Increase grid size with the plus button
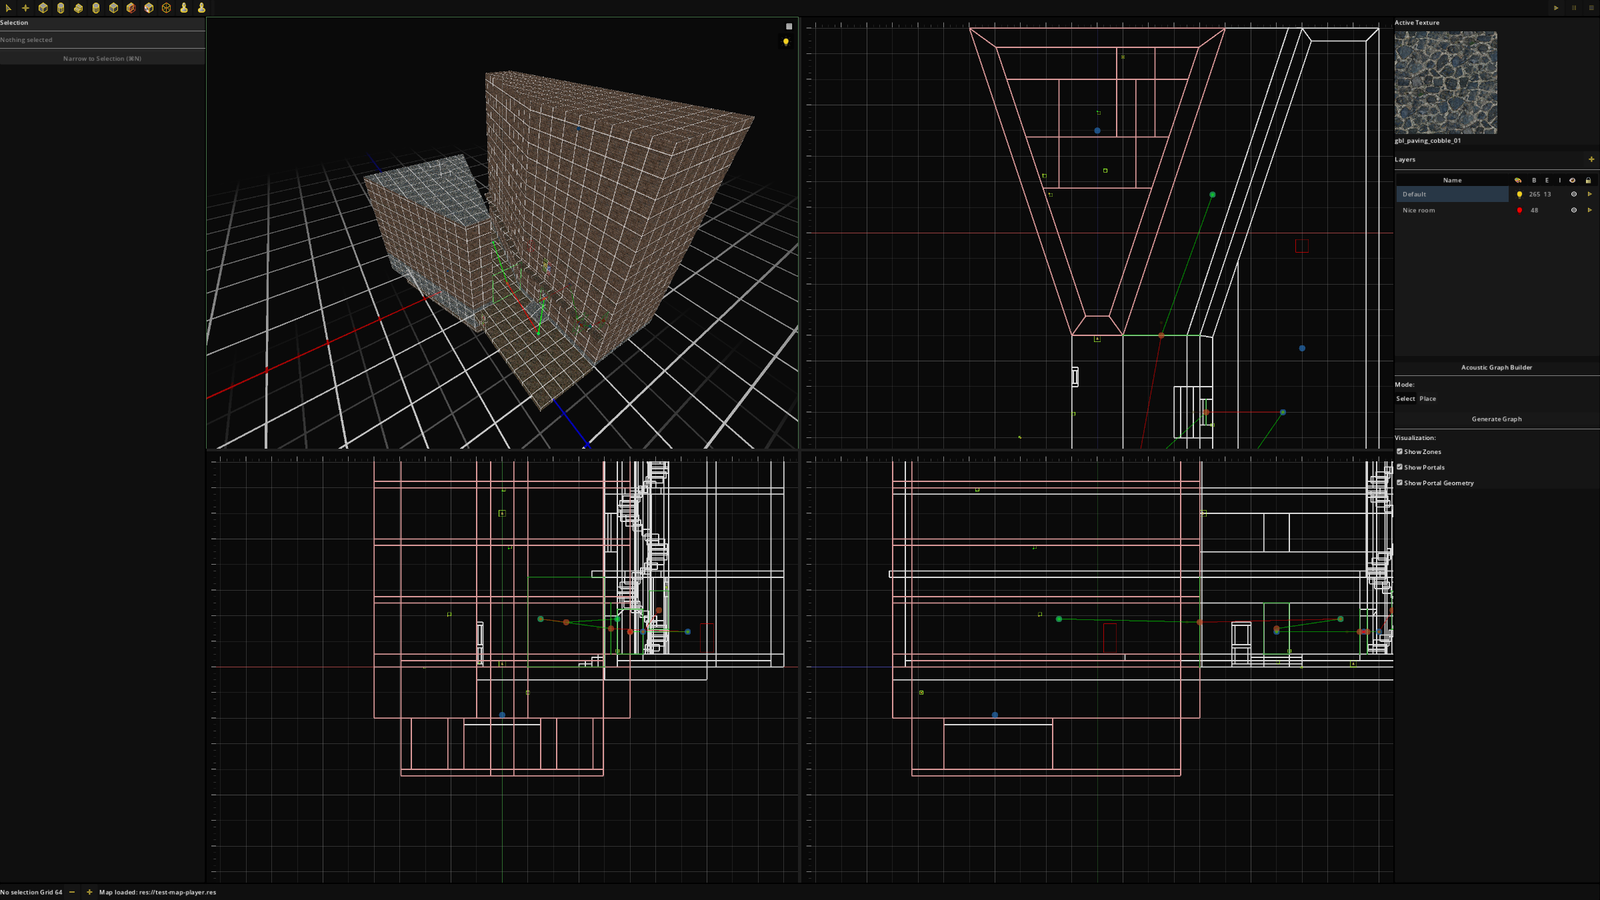Viewport: 1600px width, 900px height. point(89,892)
